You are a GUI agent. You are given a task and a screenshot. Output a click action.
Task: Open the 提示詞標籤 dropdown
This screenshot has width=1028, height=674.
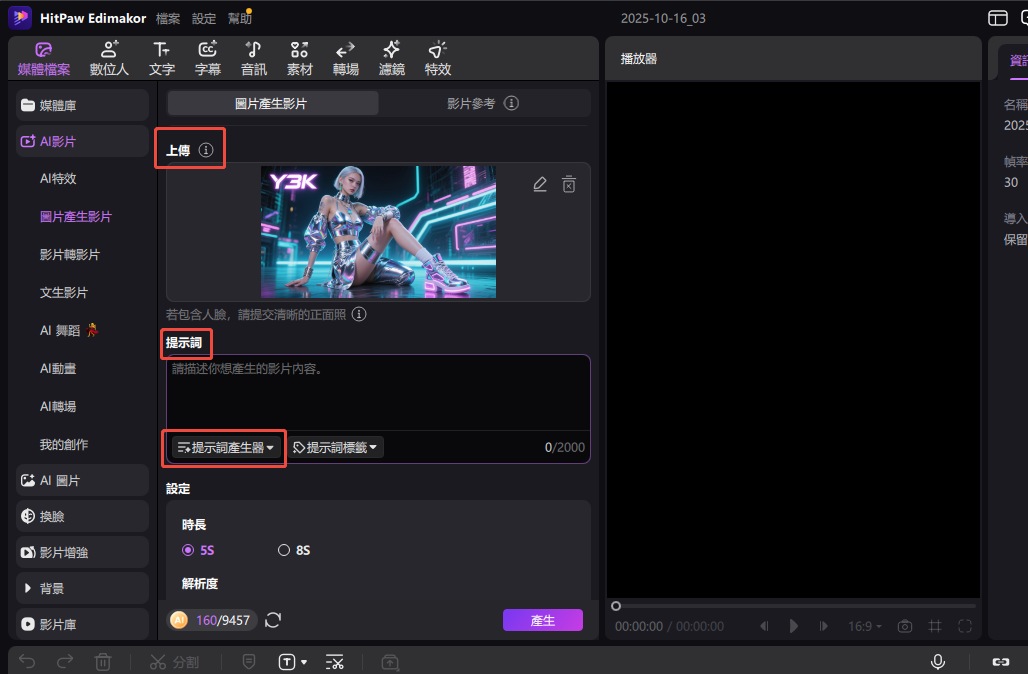coord(336,447)
